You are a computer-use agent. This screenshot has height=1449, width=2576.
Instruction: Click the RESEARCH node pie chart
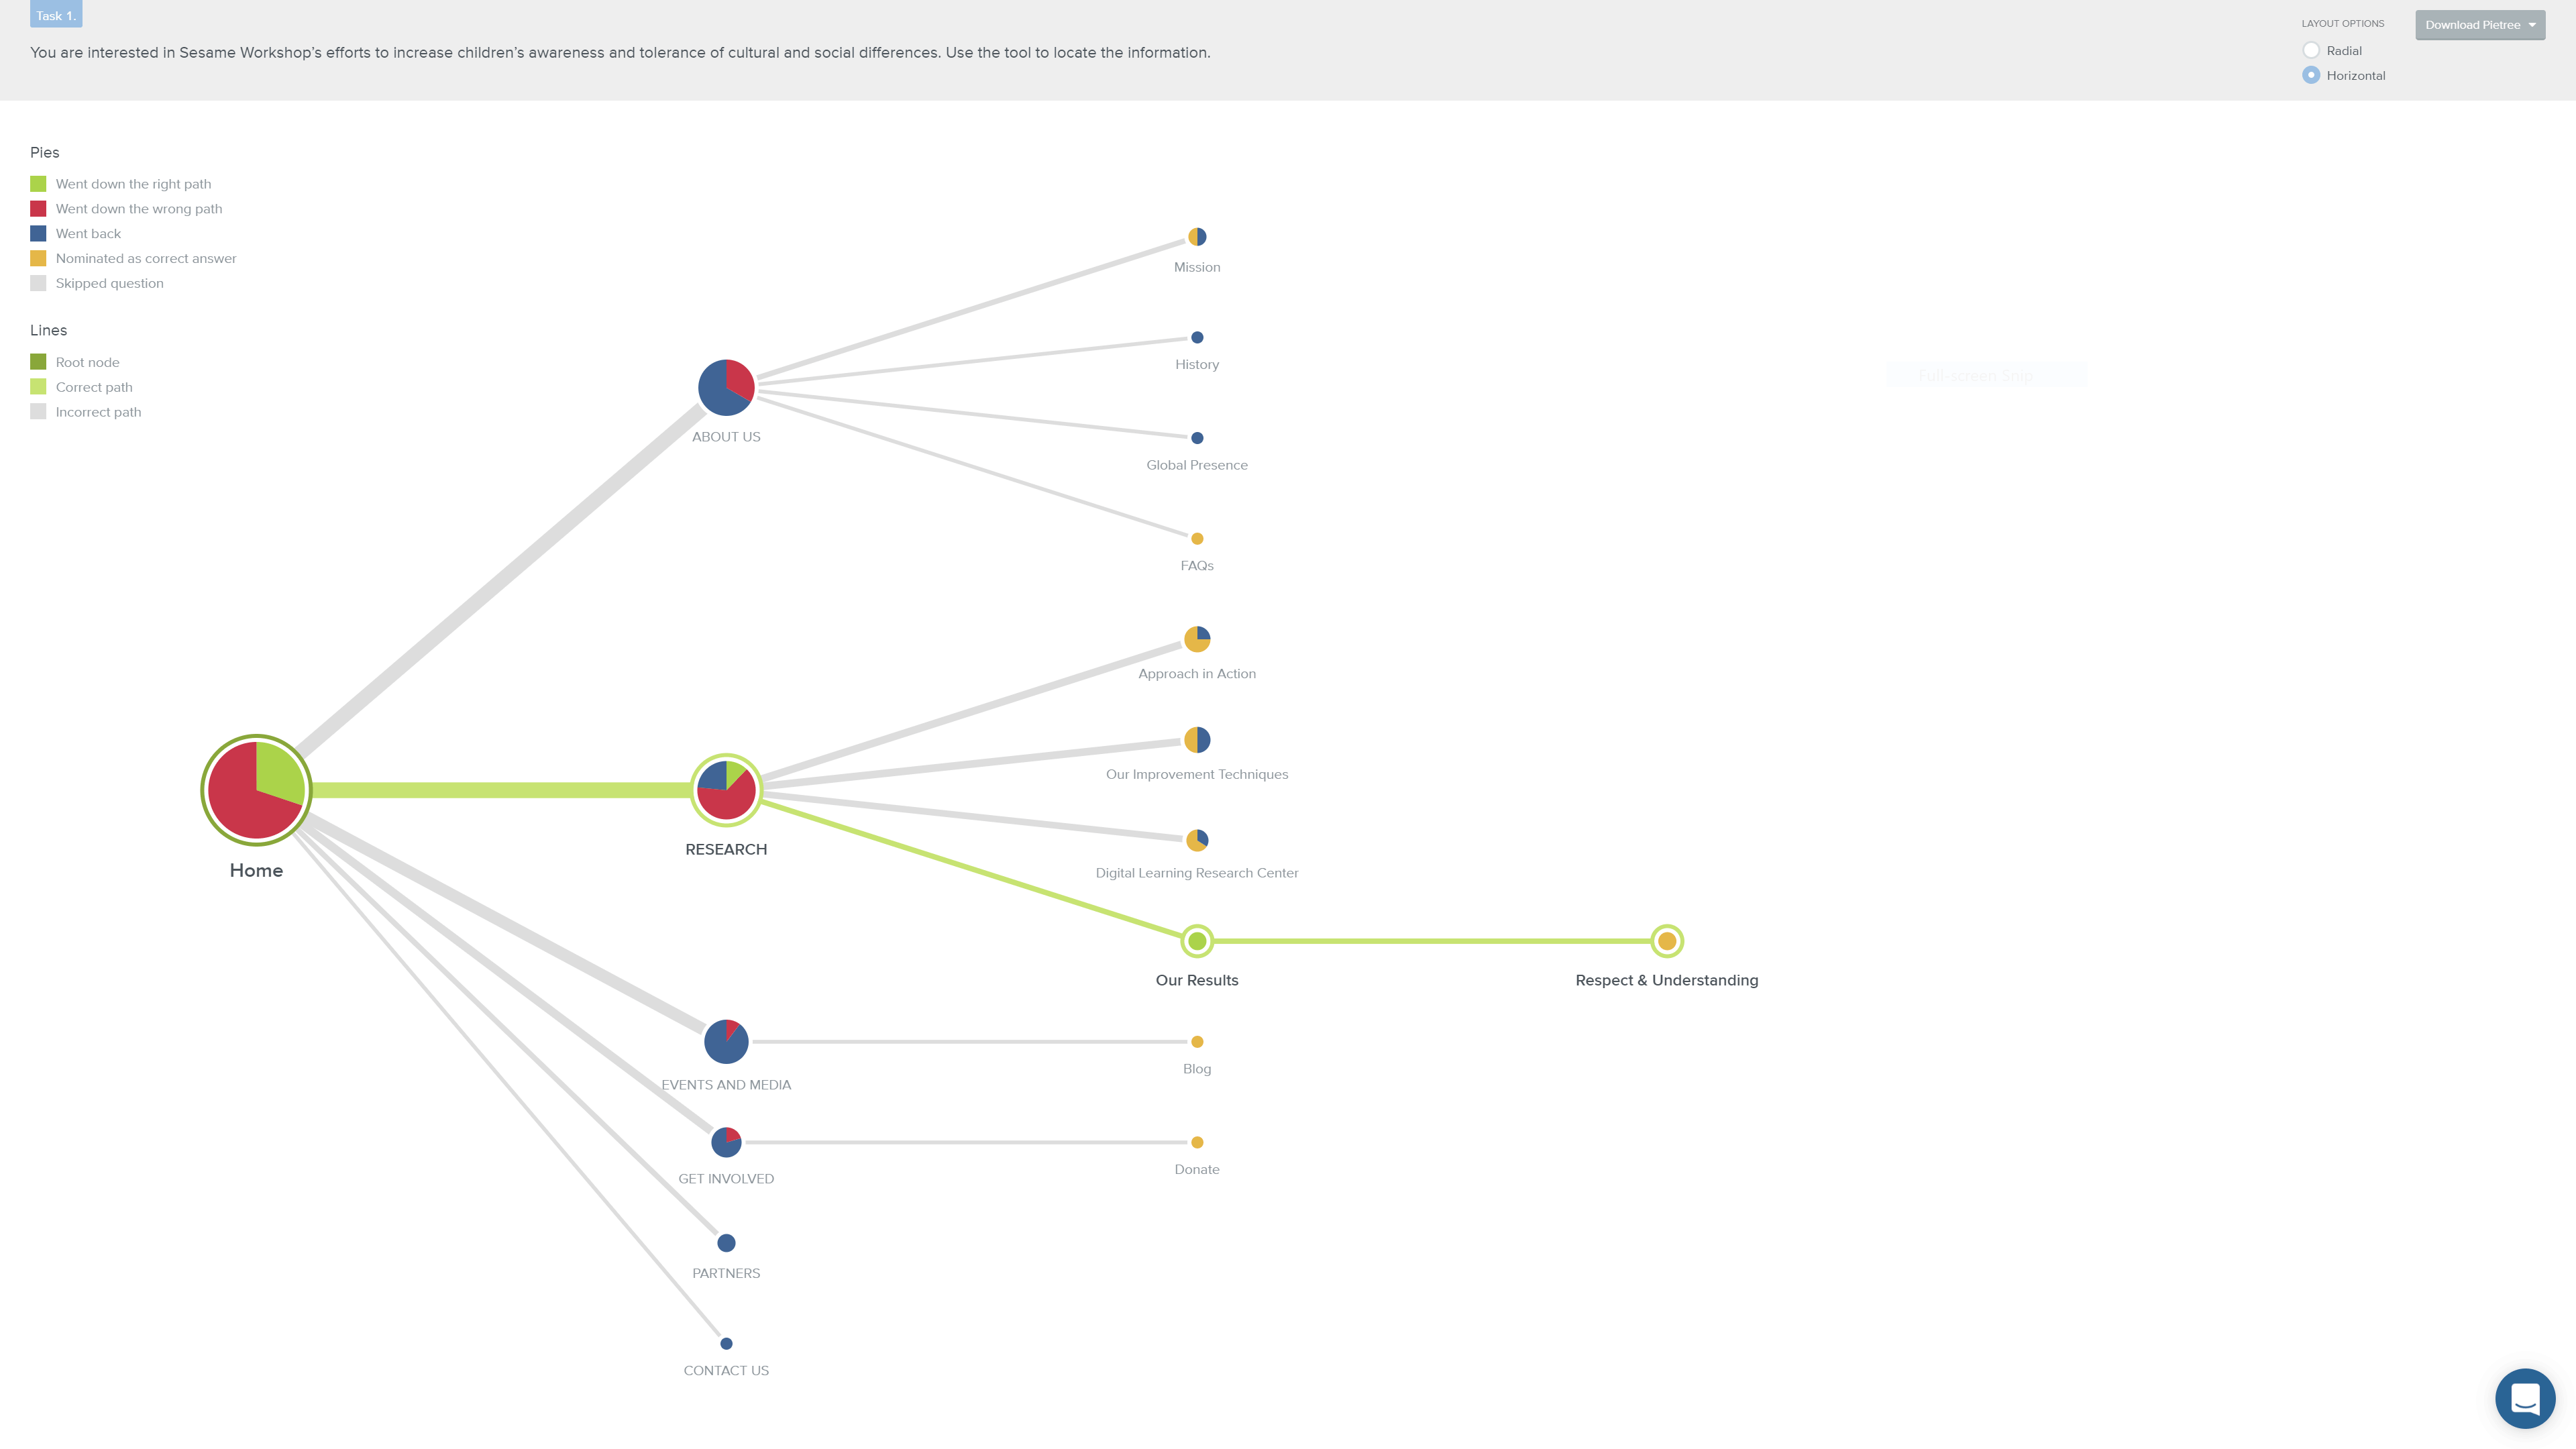(726, 790)
